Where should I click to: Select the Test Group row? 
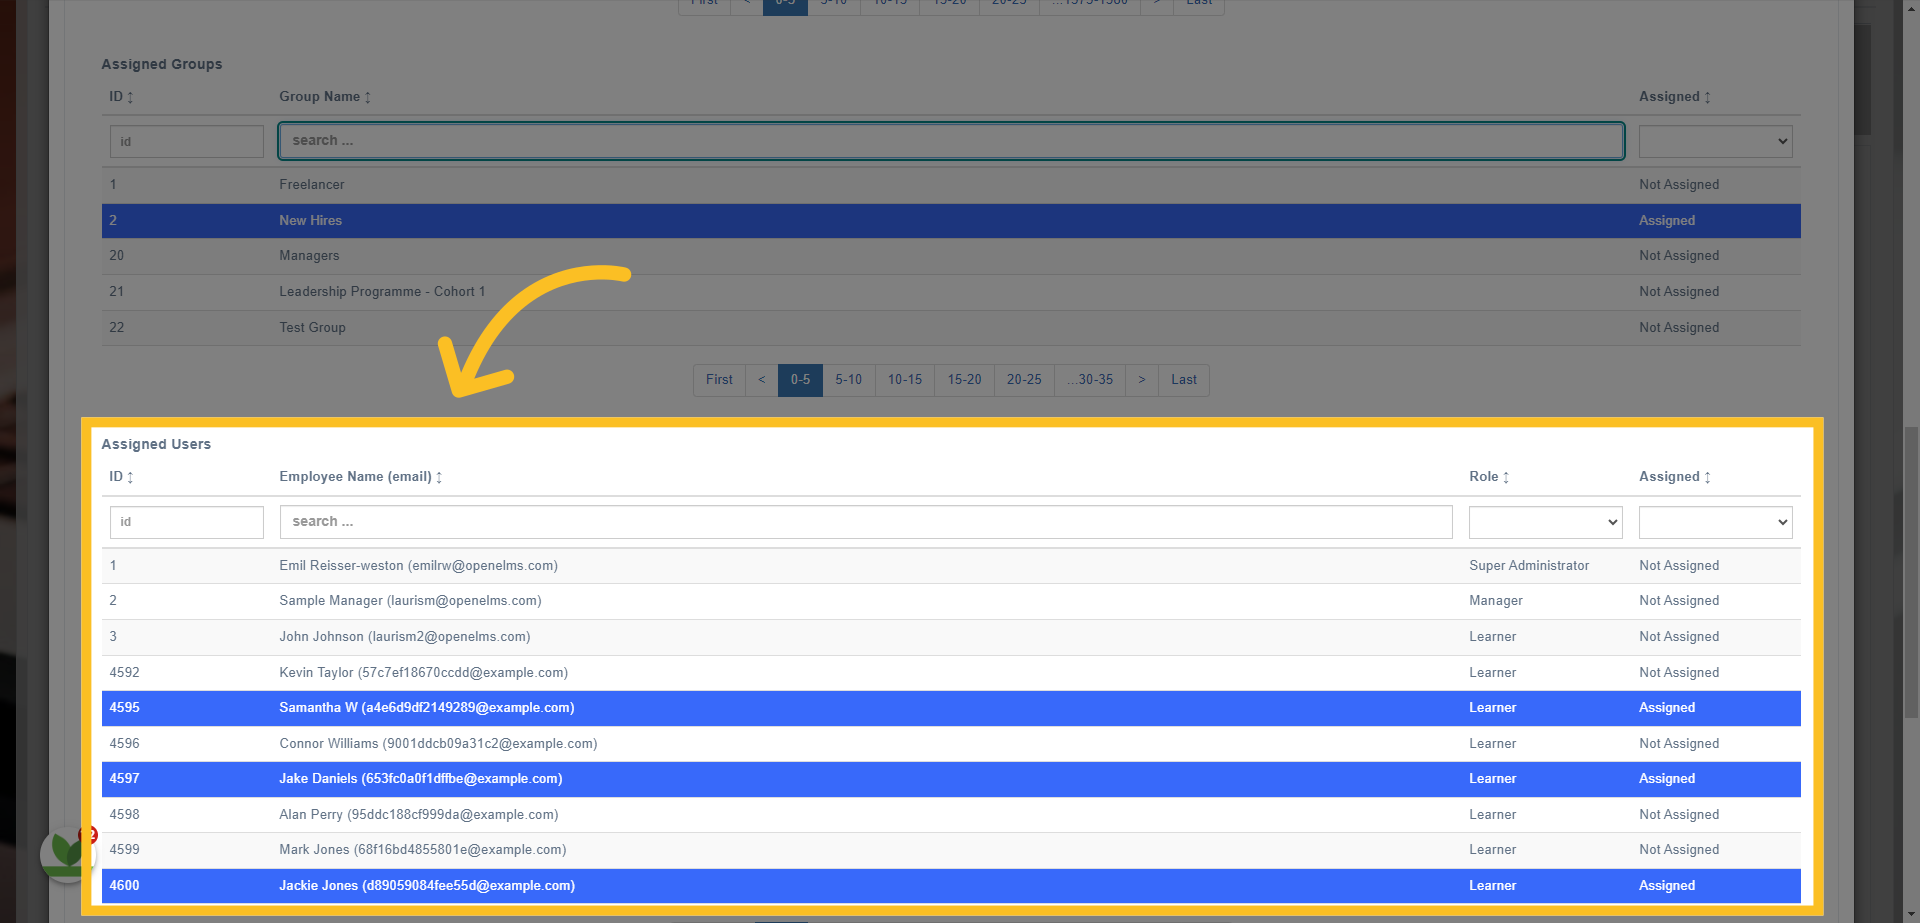(x=951, y=328)
